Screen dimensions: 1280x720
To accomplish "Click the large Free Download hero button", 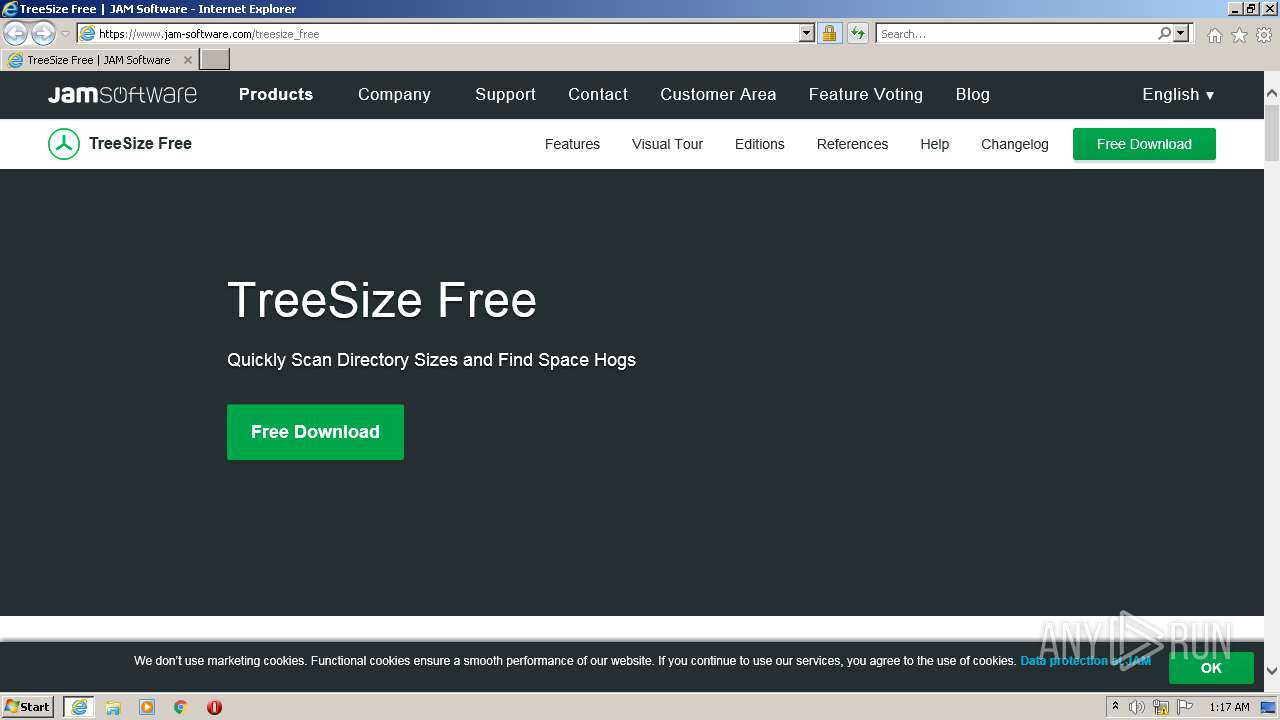I will (x=315, y=432).
